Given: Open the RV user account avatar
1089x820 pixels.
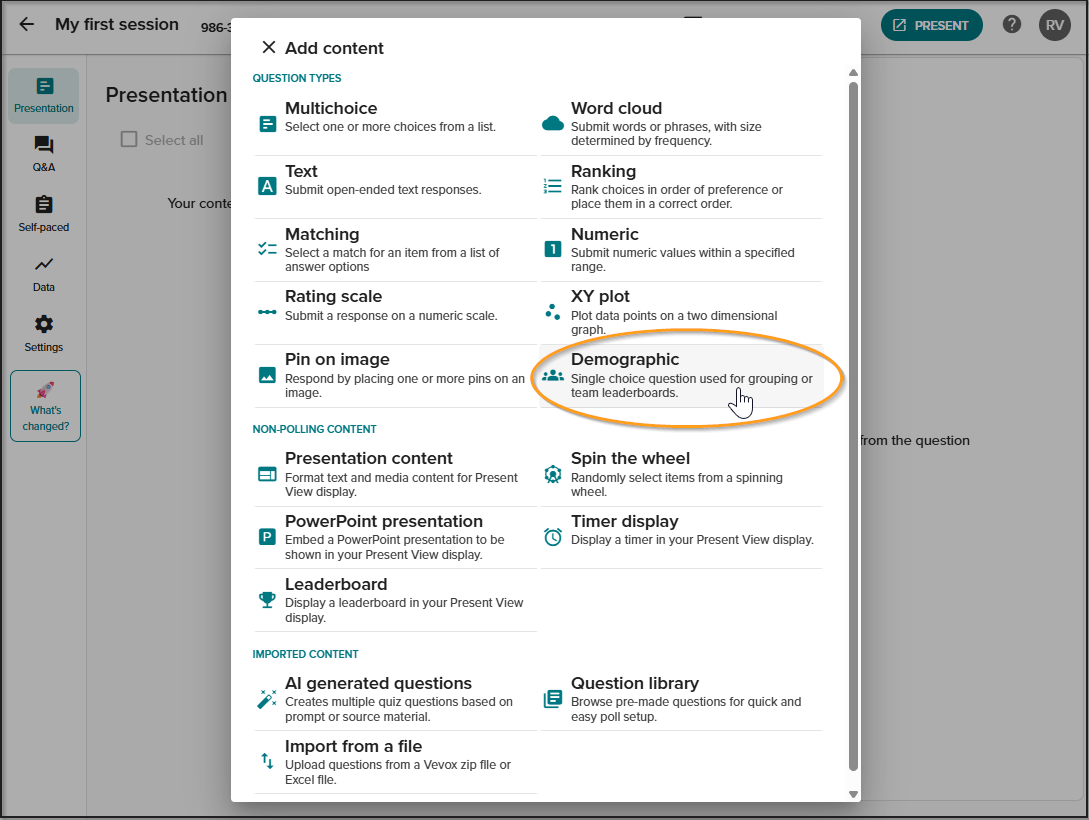Looking at the screenshot, I should (1054, 25).
